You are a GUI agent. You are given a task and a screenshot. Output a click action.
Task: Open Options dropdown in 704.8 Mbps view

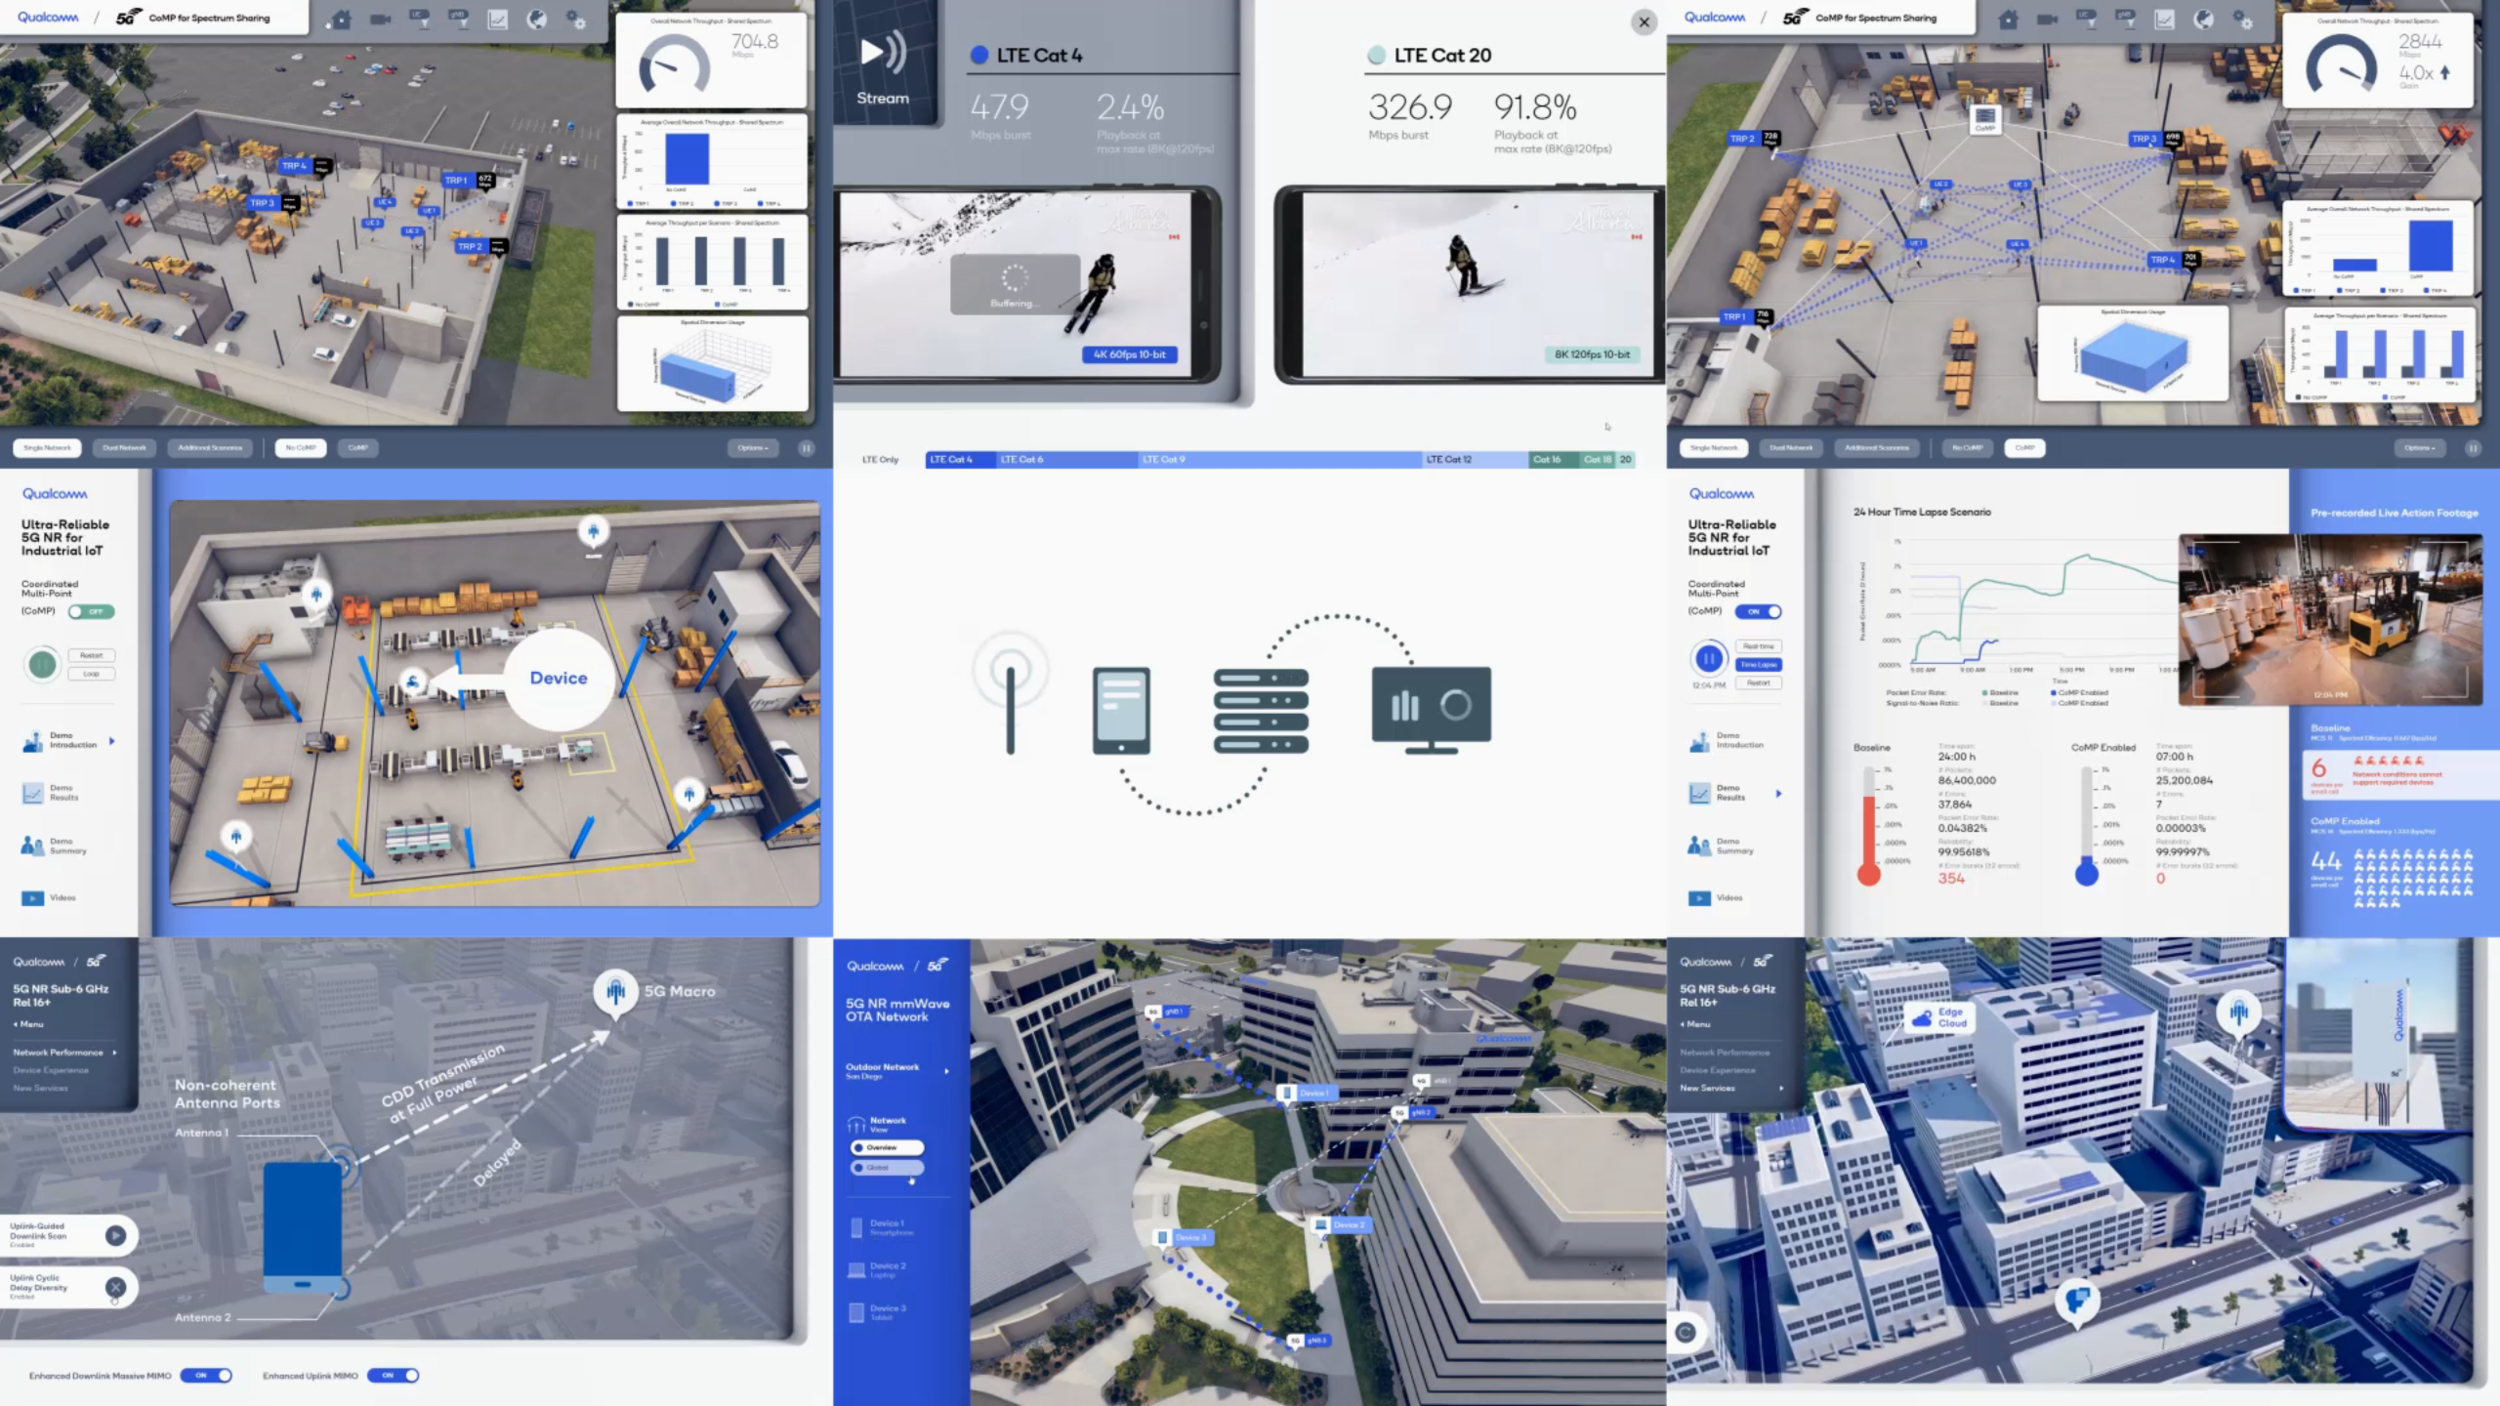753,448
